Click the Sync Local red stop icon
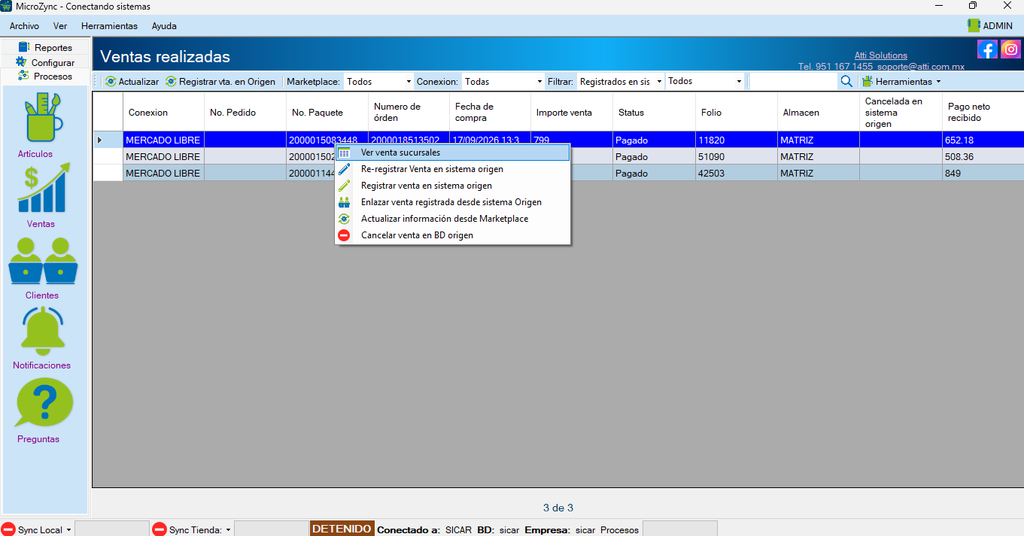Image resolution: width=1024 pixels, height=536 pixels. pos(8,529)
